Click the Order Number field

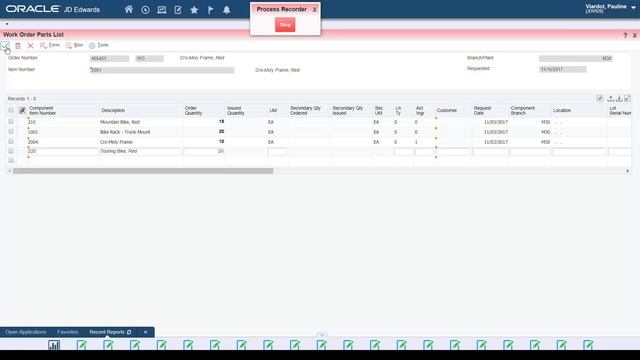click(109, 58)
